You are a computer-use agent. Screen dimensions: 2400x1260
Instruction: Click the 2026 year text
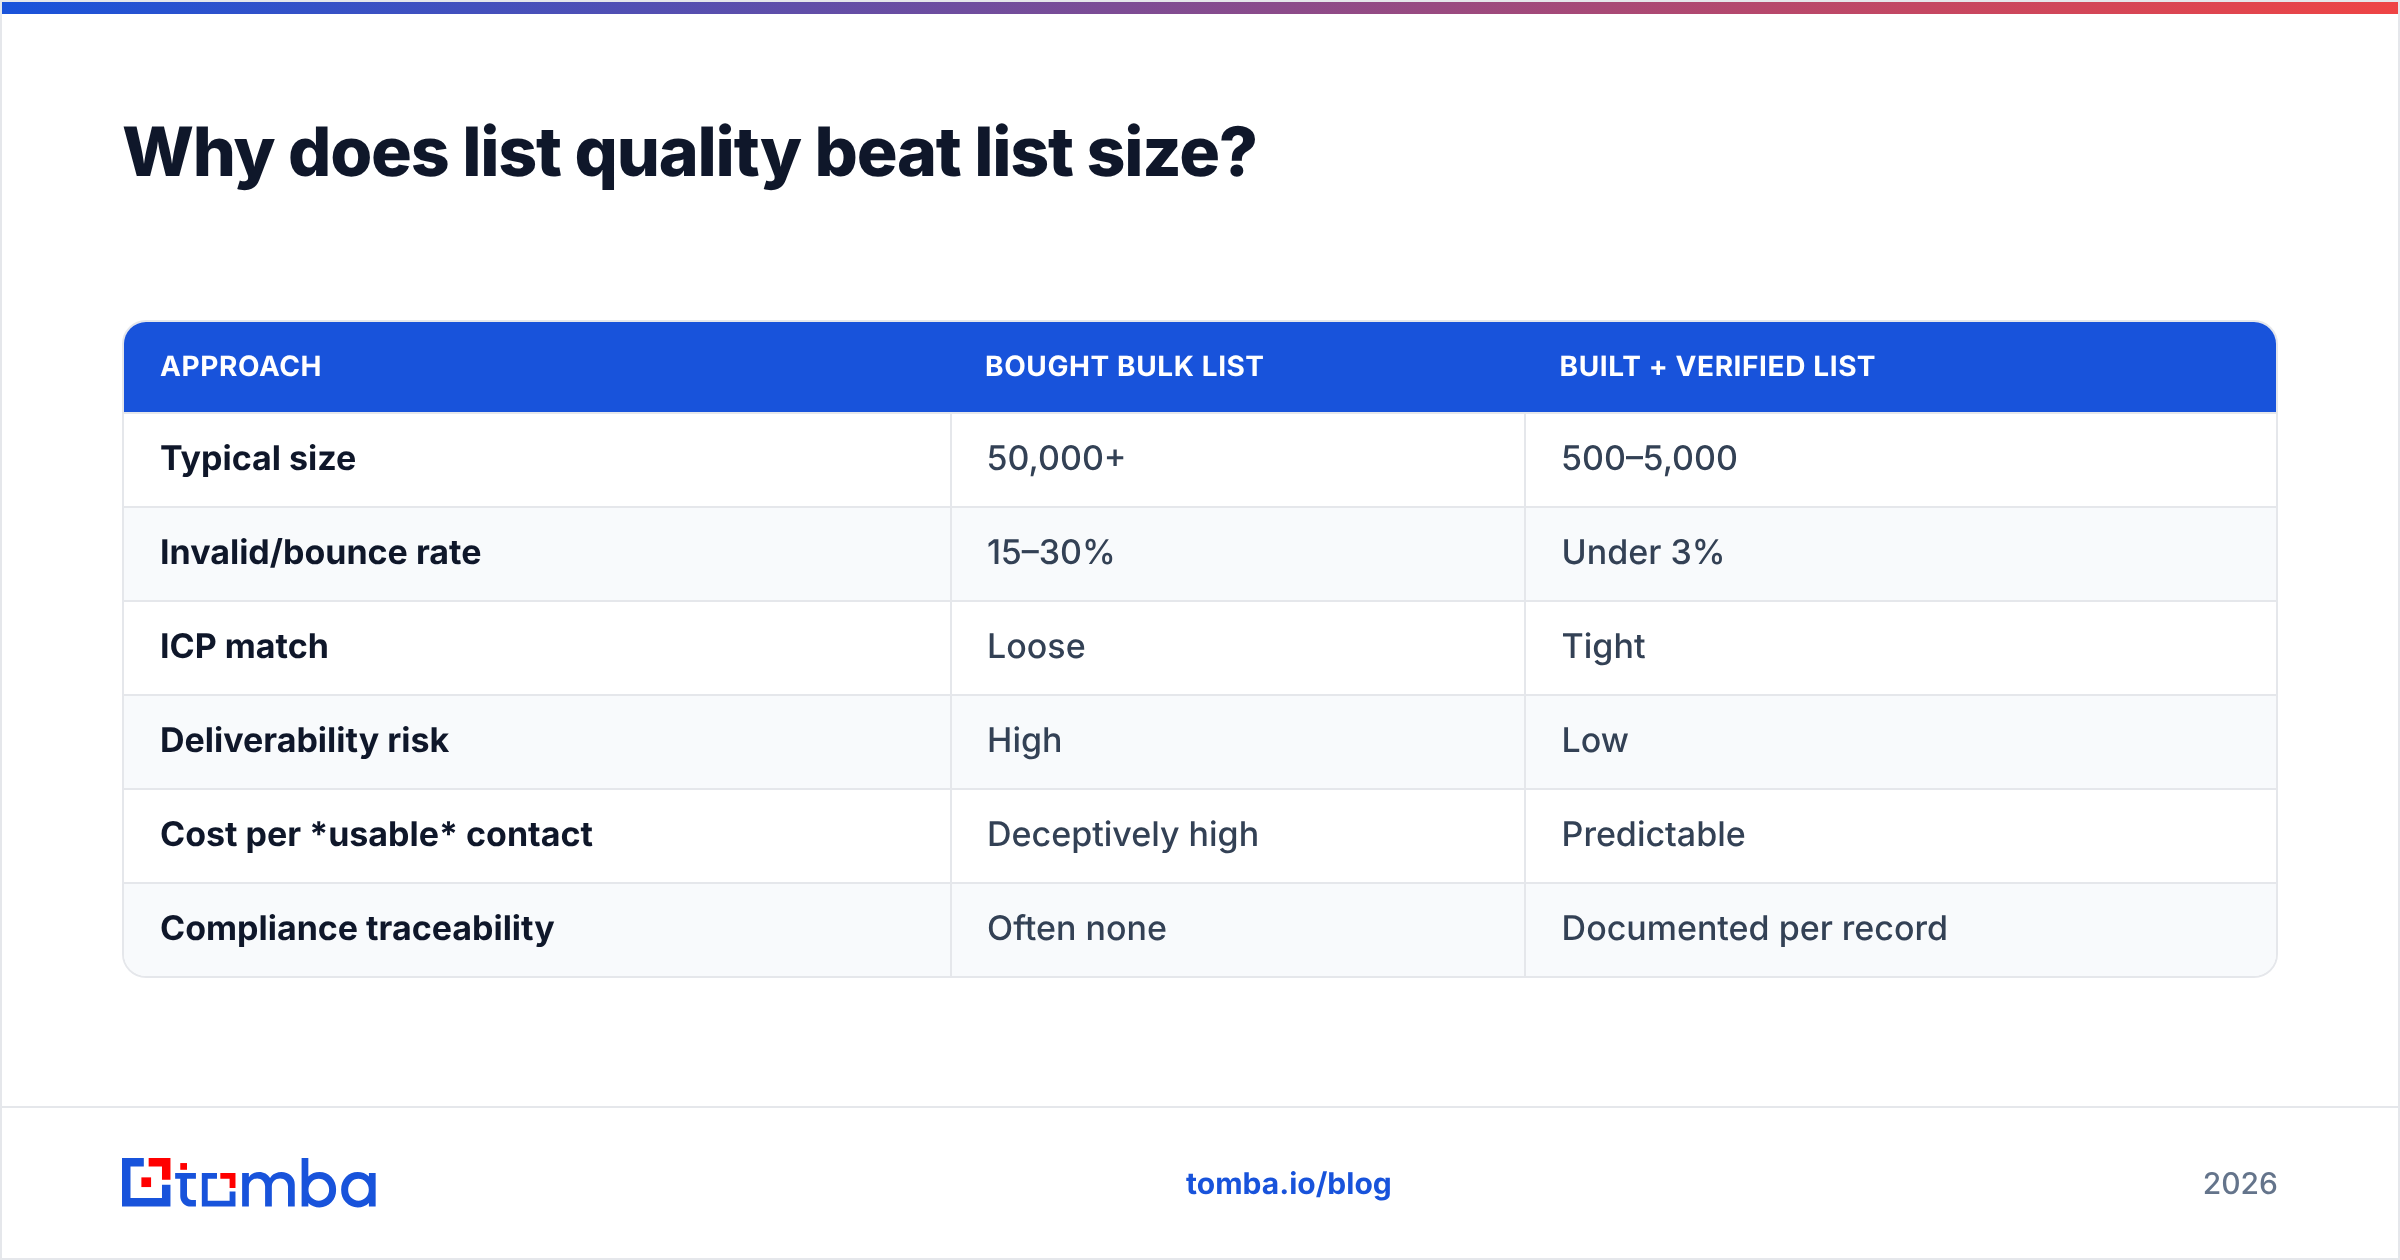[x=2240, y=1184]
